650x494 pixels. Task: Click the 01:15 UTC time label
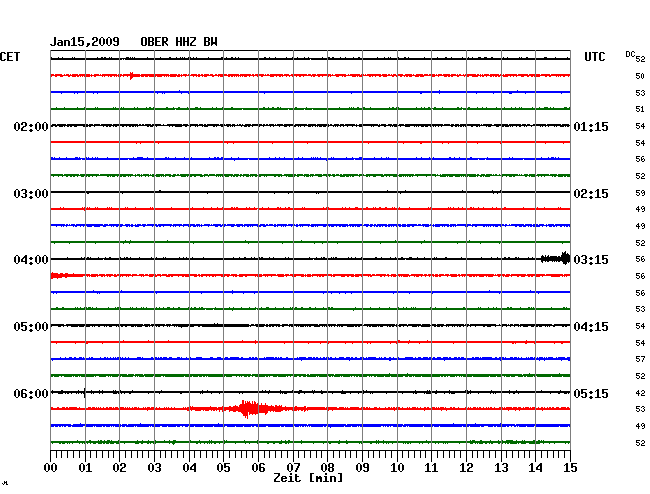(x=591, y=126)
